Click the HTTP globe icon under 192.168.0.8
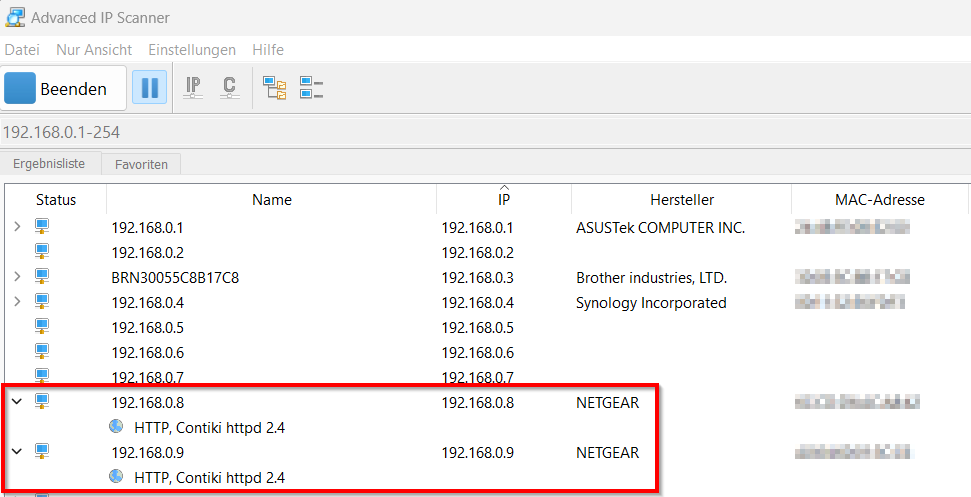This screenshot has height=497, width=971. (x=116, y=426)
